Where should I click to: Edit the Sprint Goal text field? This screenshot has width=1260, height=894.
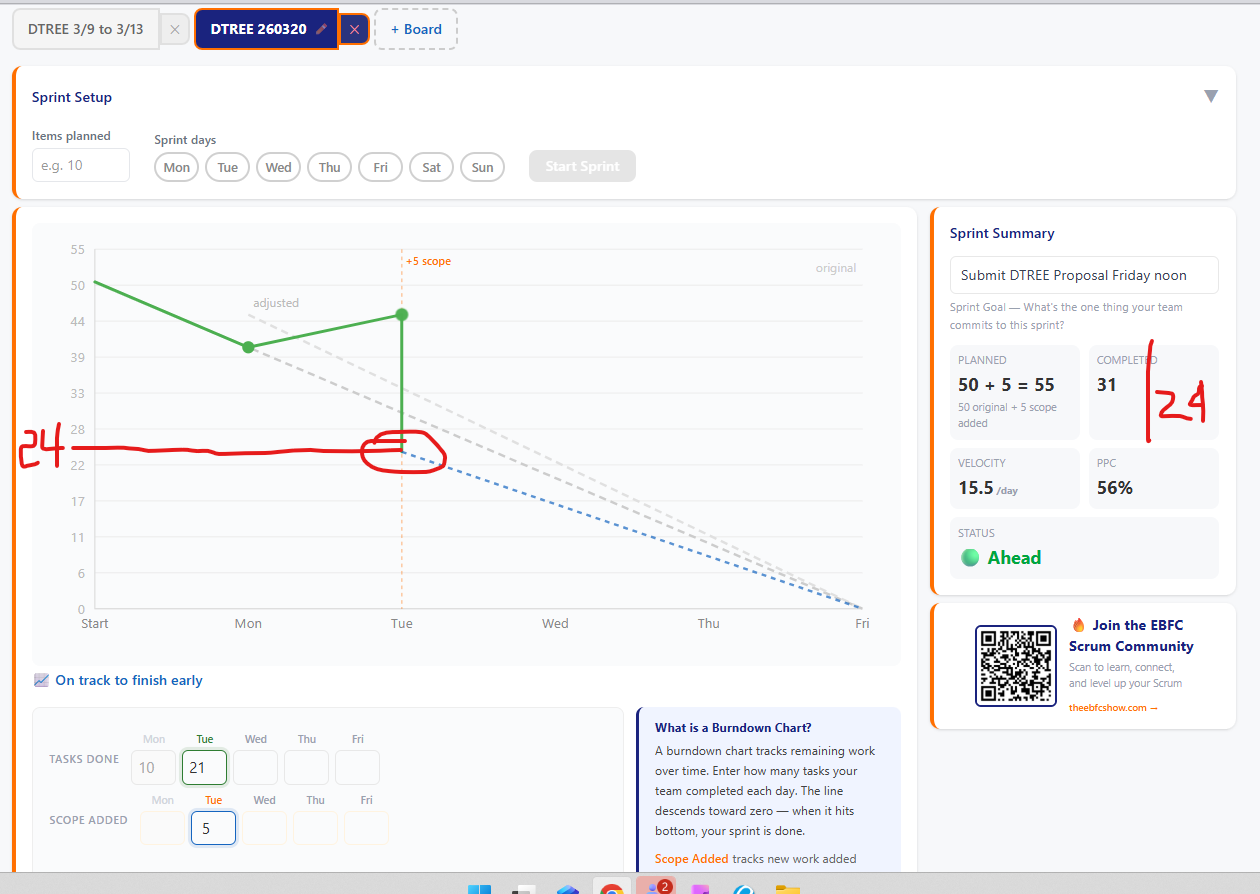pyautogui.click(x=1083, y=275)
